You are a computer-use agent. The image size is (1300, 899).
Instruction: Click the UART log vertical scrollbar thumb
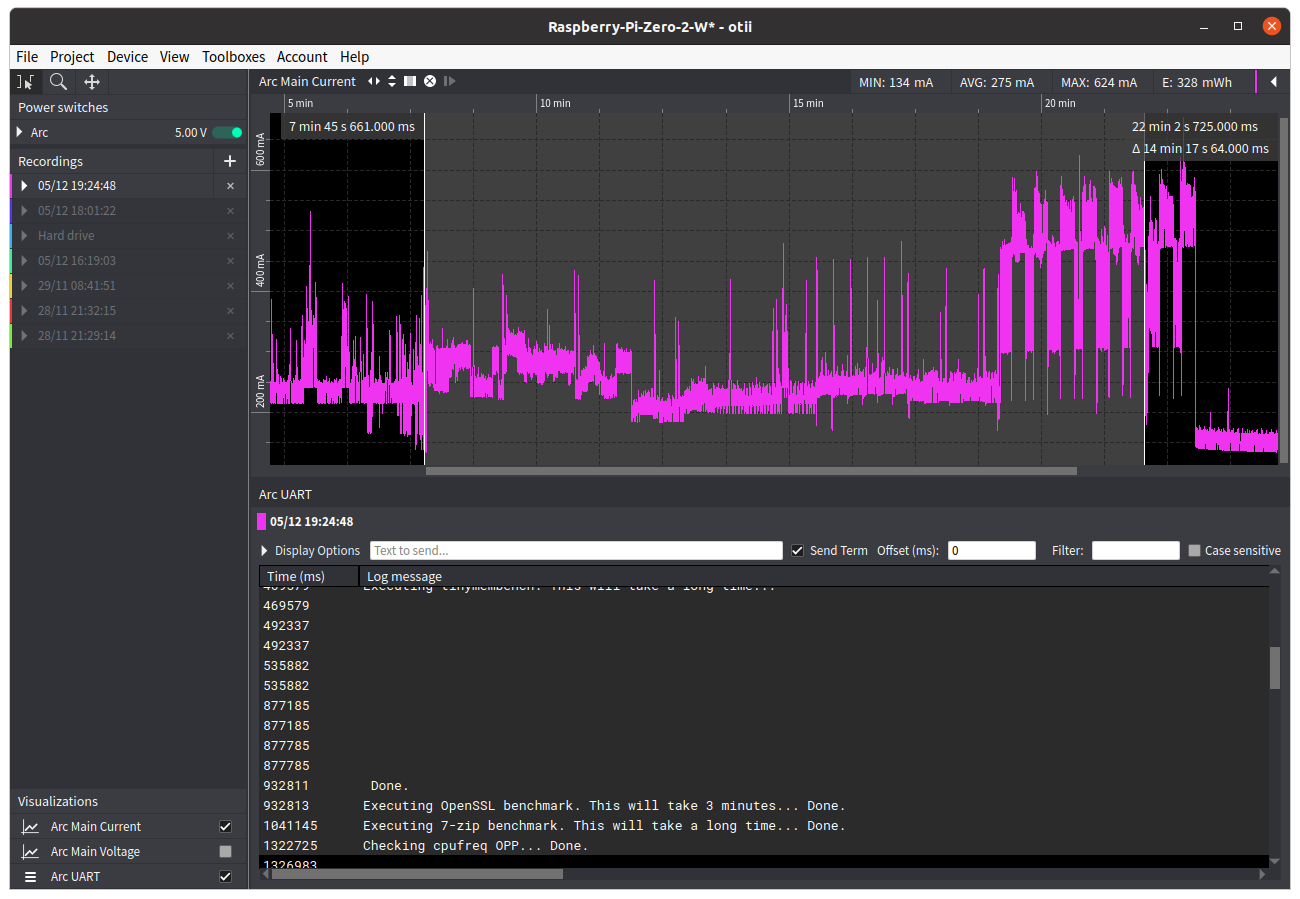(x=1275, y=668)
